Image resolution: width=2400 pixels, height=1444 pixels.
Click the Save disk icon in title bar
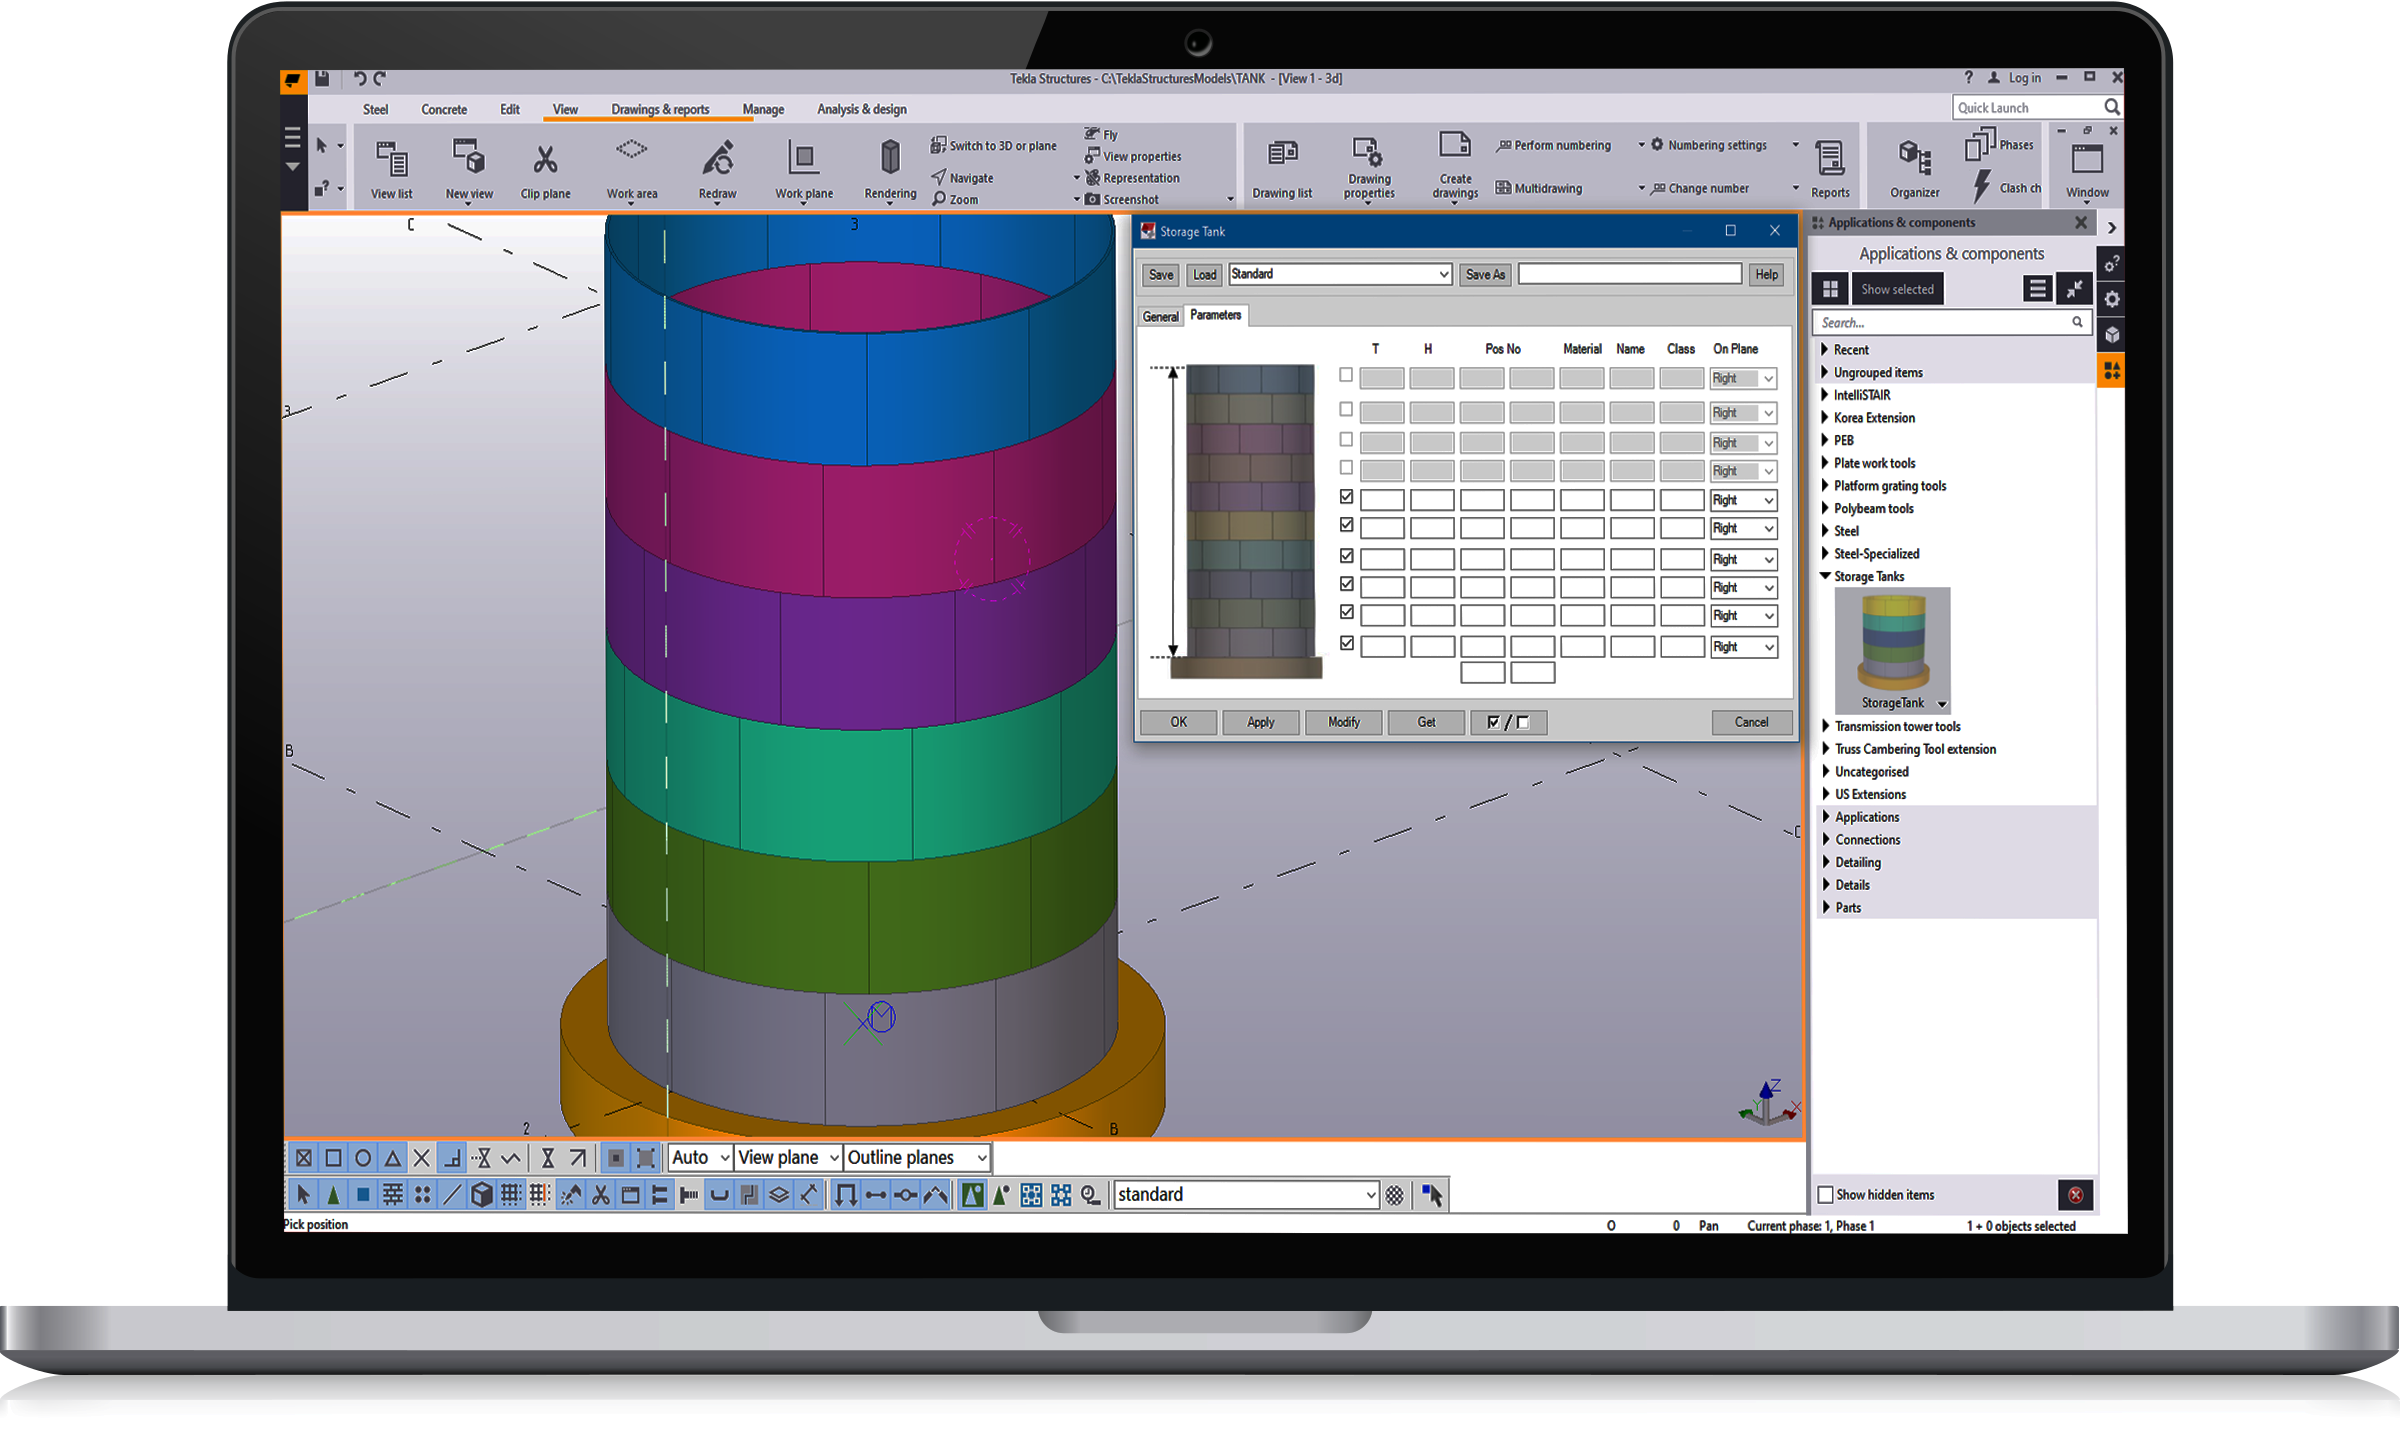point(322,78)
